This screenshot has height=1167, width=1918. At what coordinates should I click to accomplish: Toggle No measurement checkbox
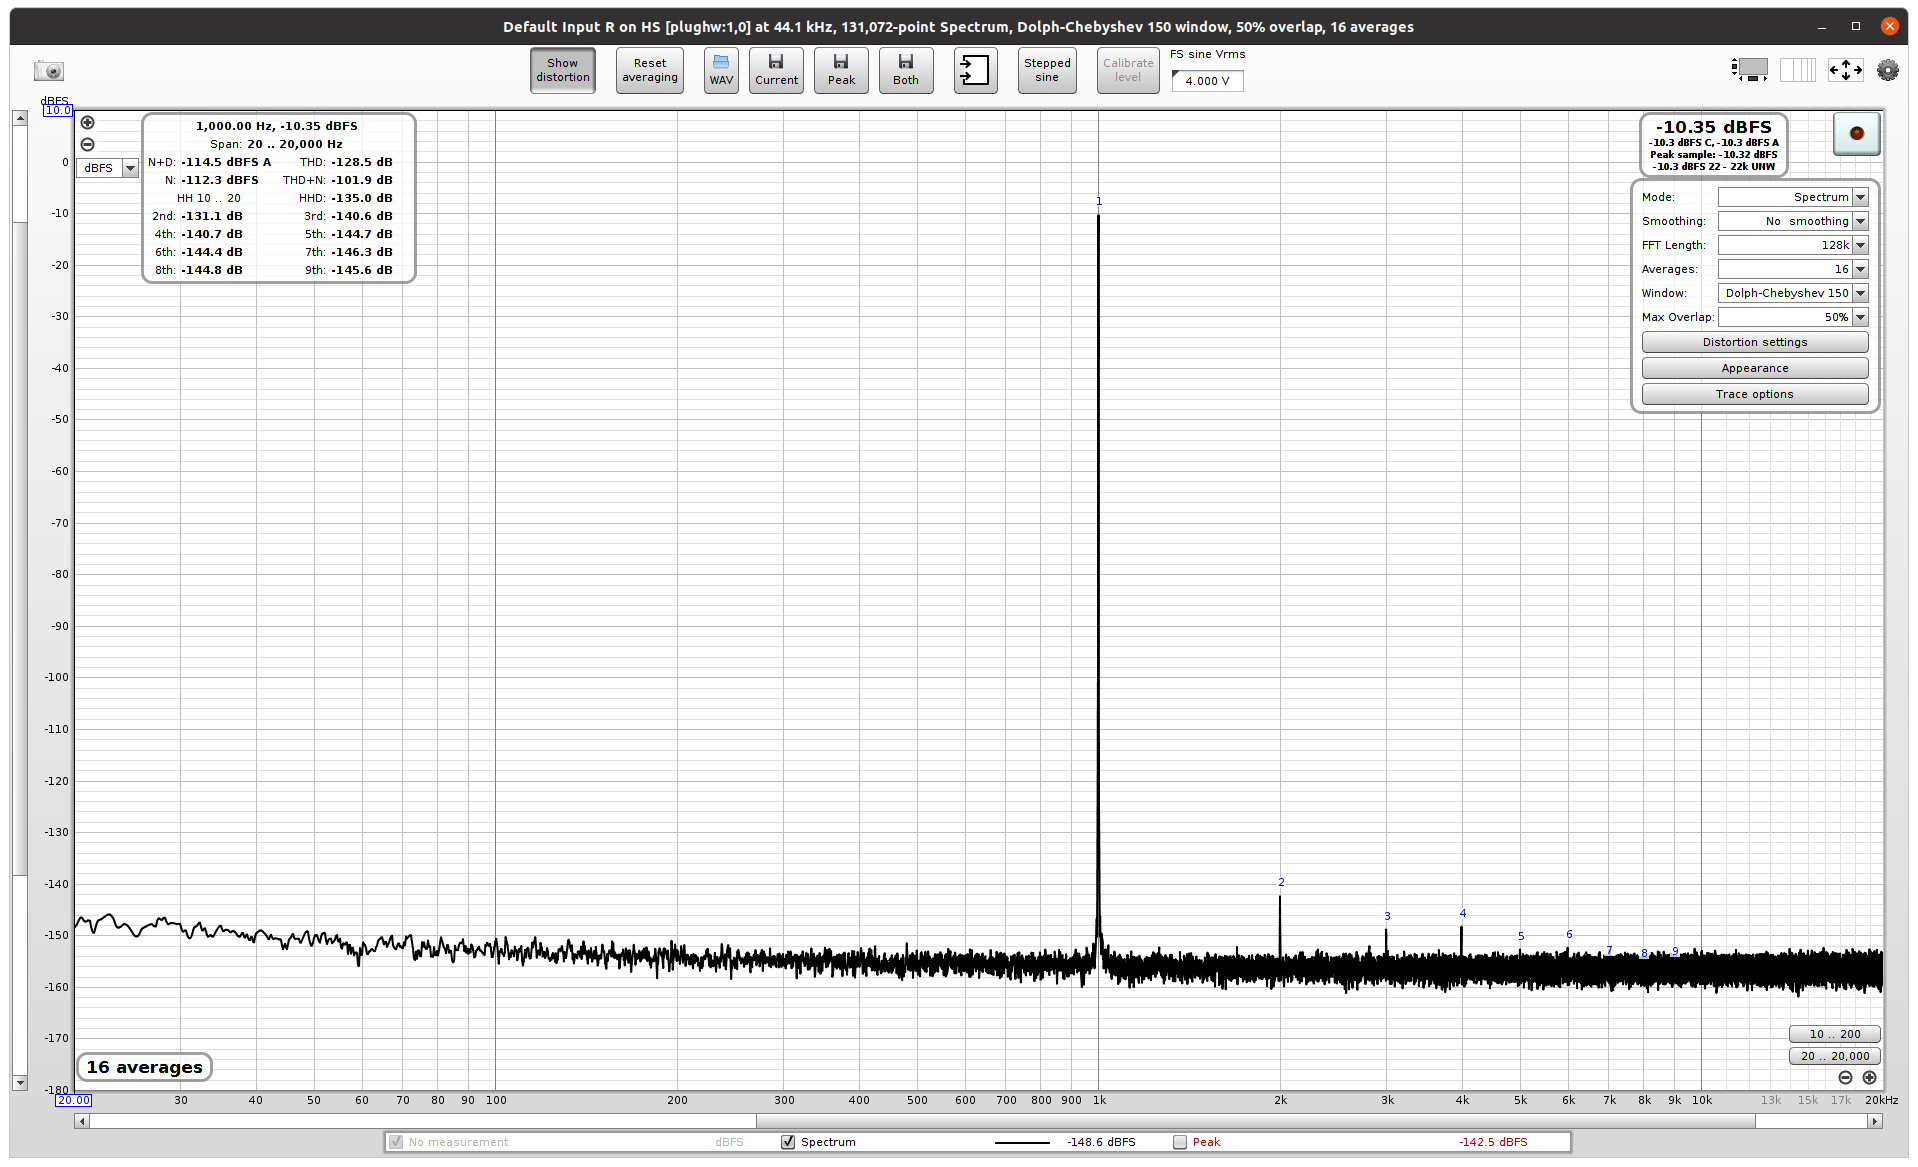point(396,1142)
